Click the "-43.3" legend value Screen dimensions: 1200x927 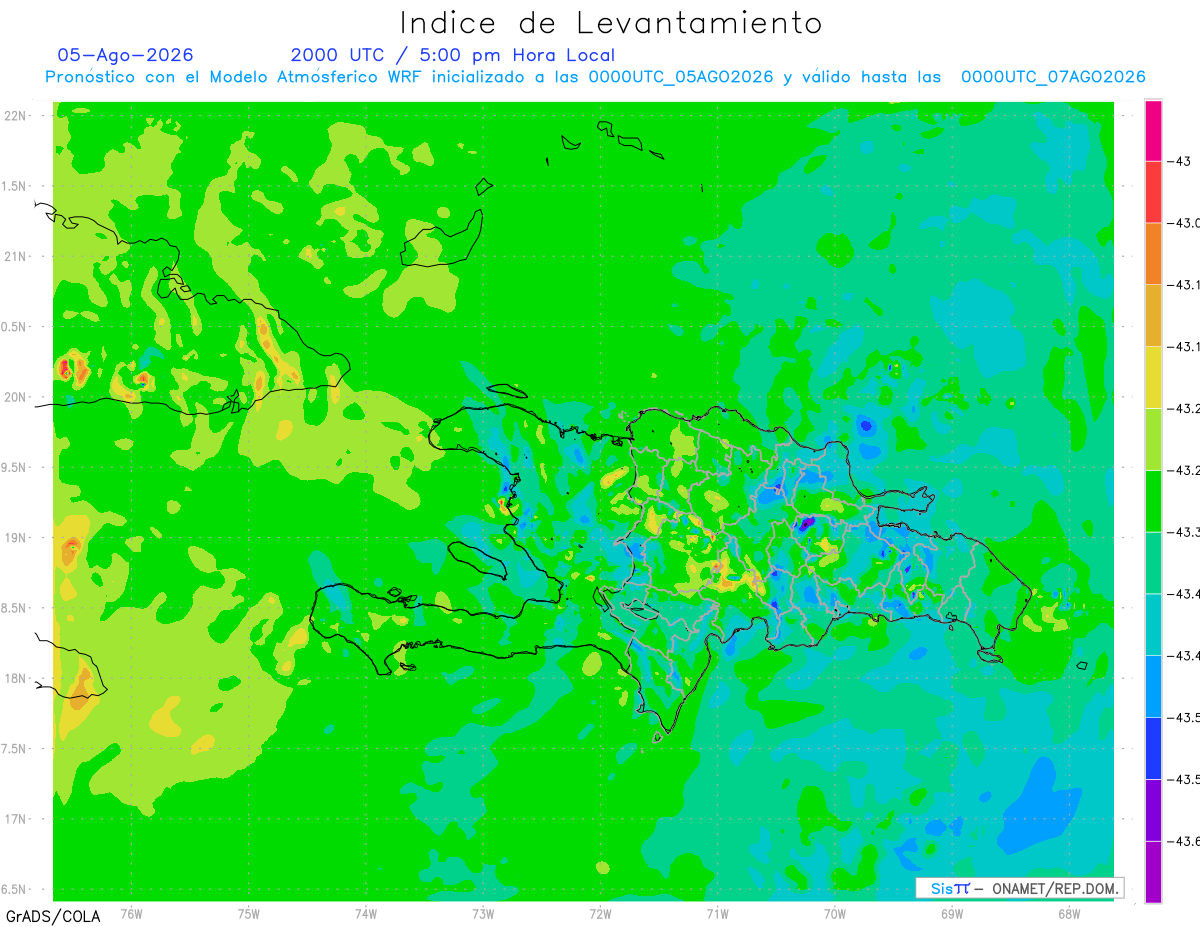click(x=1183, y=532)
